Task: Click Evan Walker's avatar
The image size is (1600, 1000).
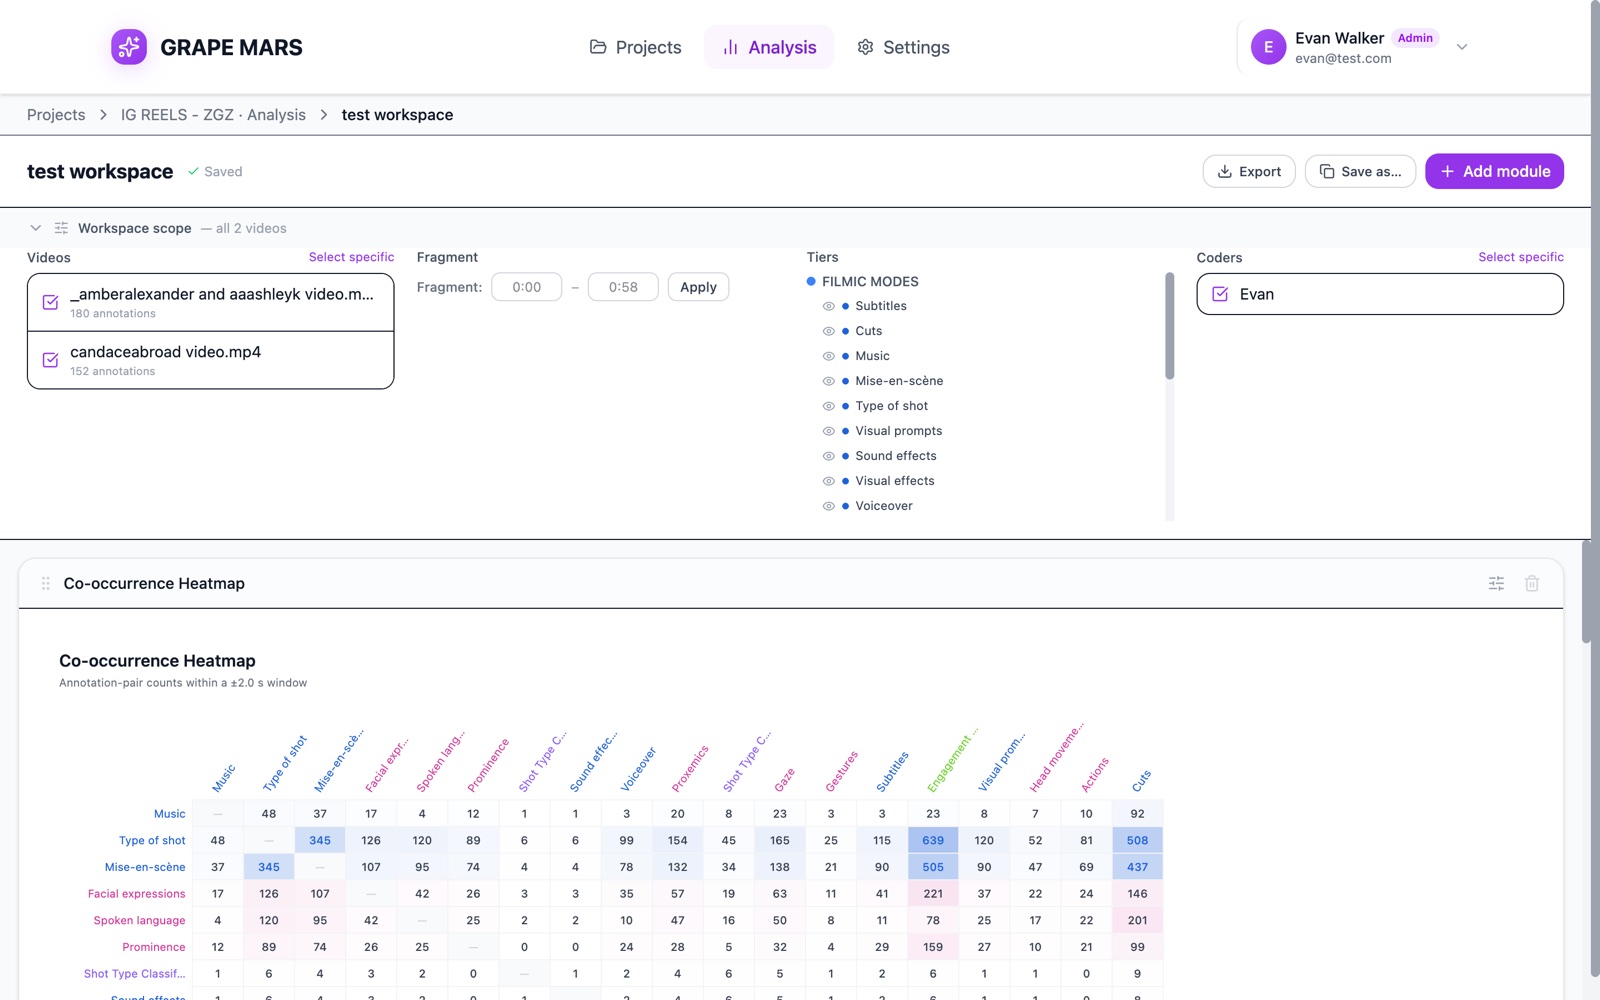Action: coord(1268,47)
